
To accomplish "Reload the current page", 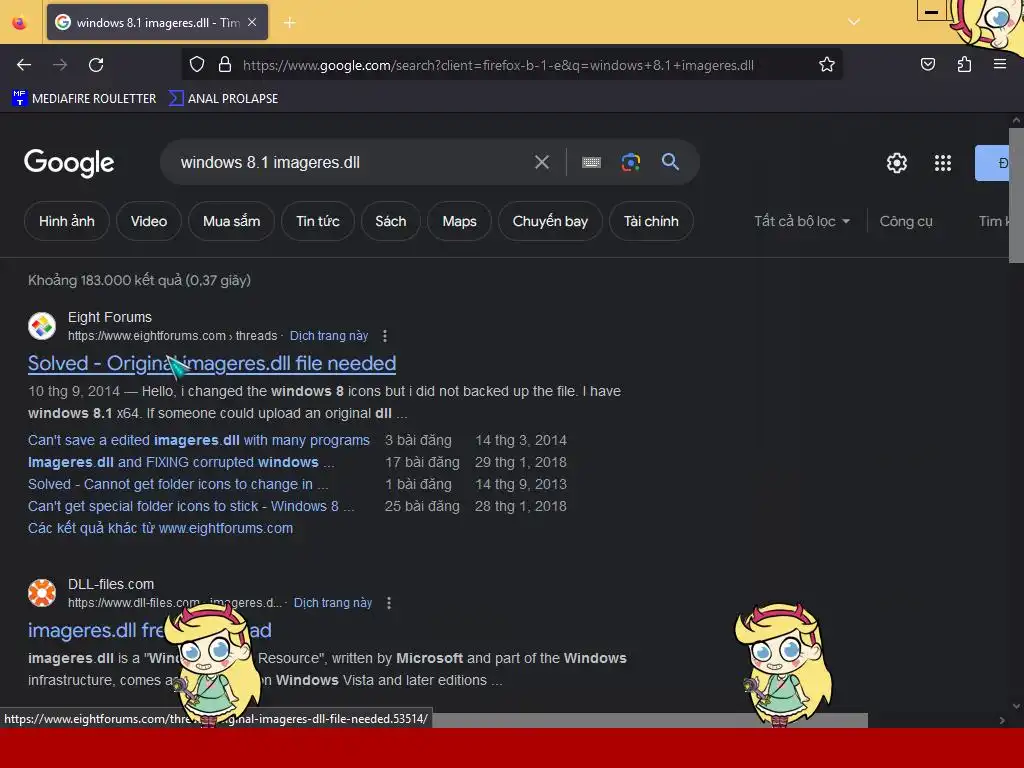I will [x=96, y=65].
